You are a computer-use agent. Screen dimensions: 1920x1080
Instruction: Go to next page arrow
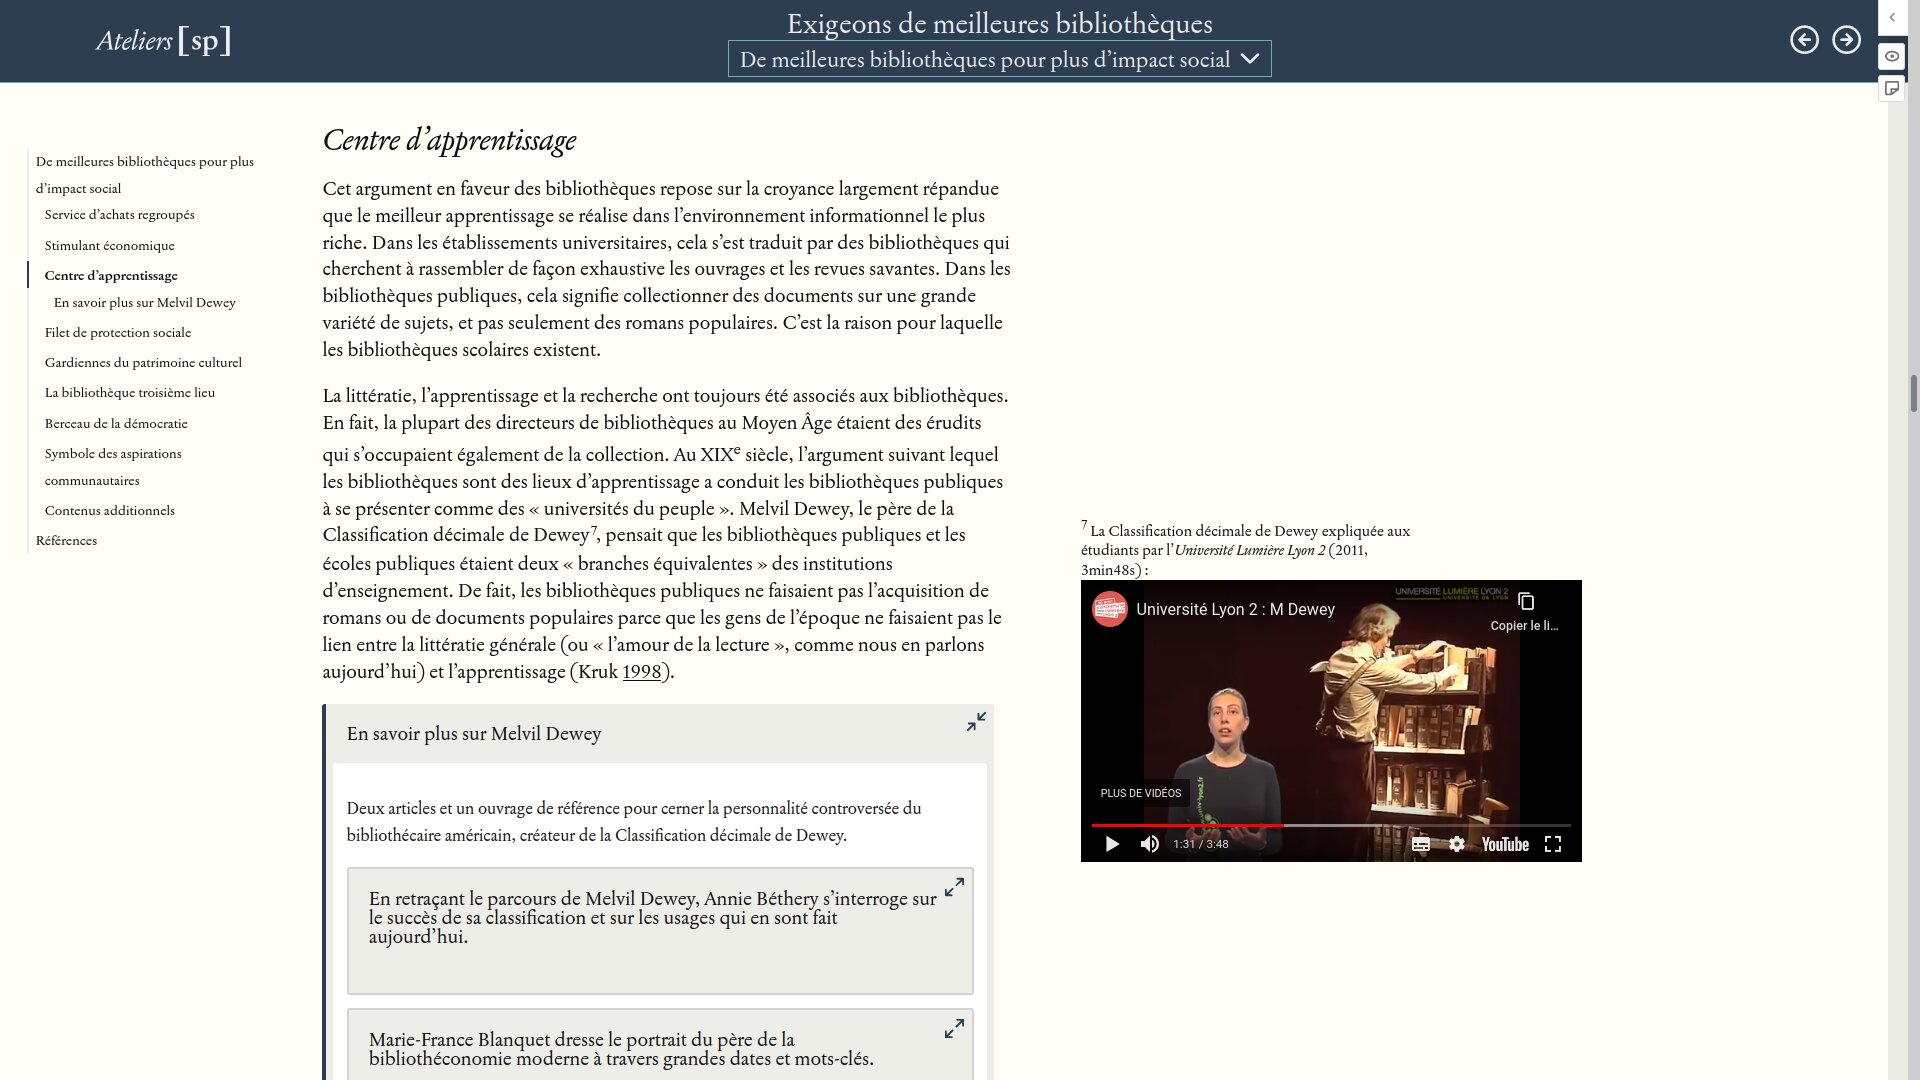click(x=1846, y=40)
